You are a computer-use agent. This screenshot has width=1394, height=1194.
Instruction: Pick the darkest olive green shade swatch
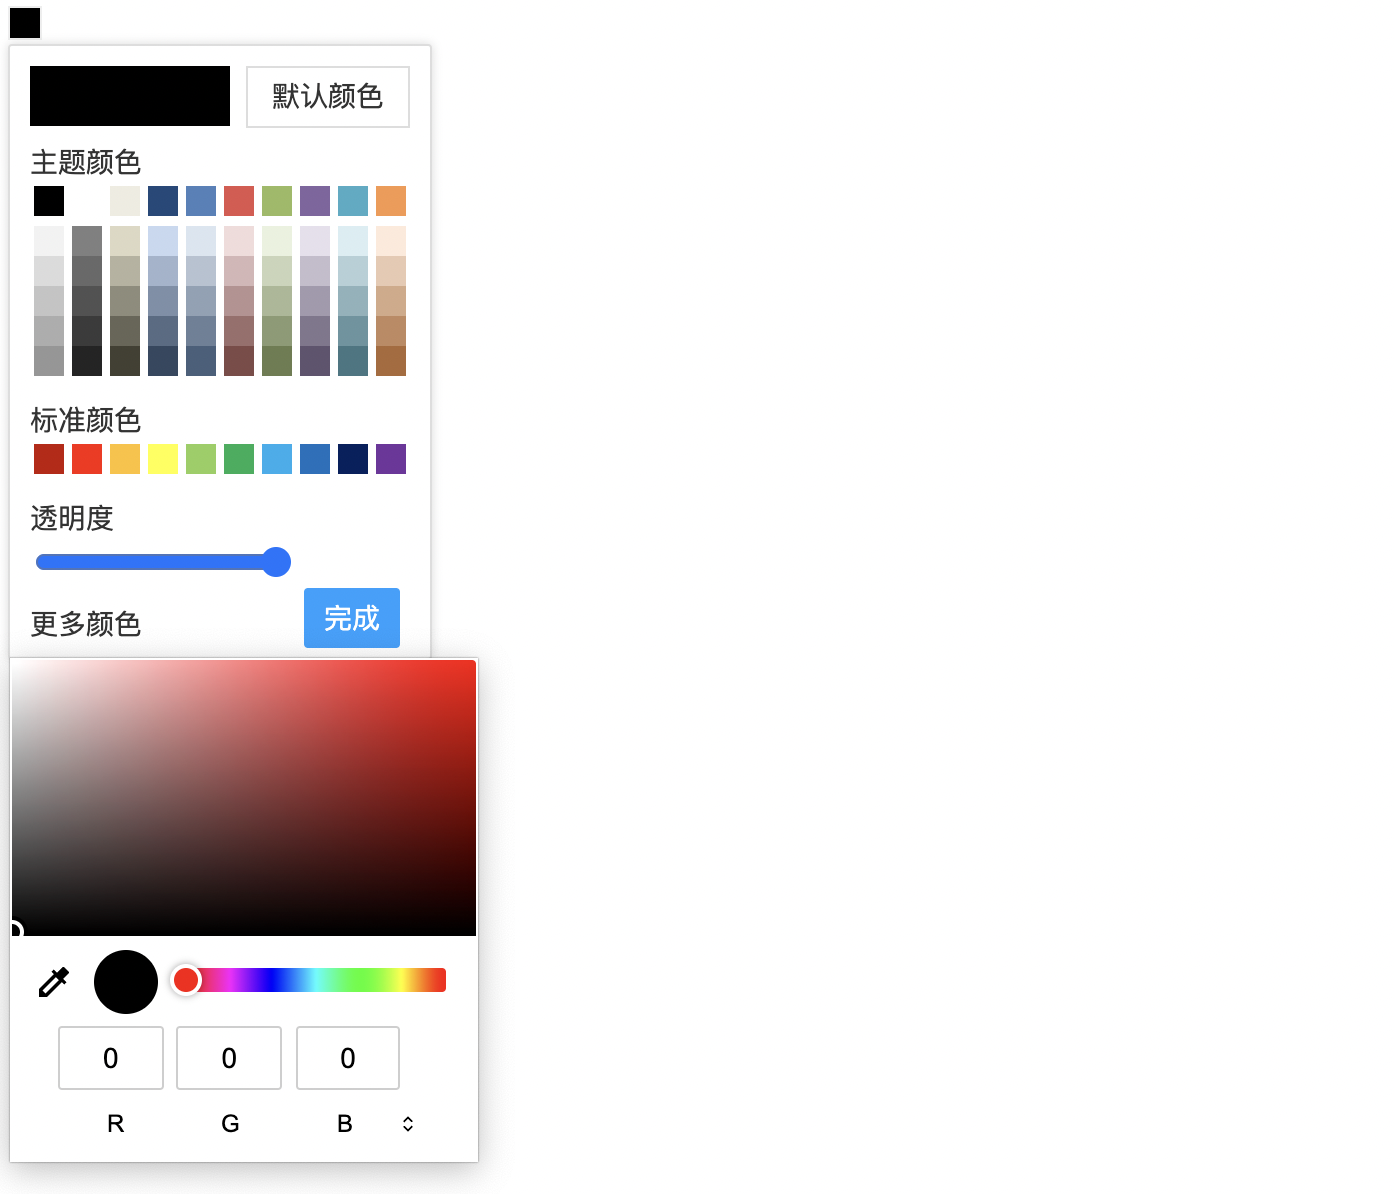point(277,361)
